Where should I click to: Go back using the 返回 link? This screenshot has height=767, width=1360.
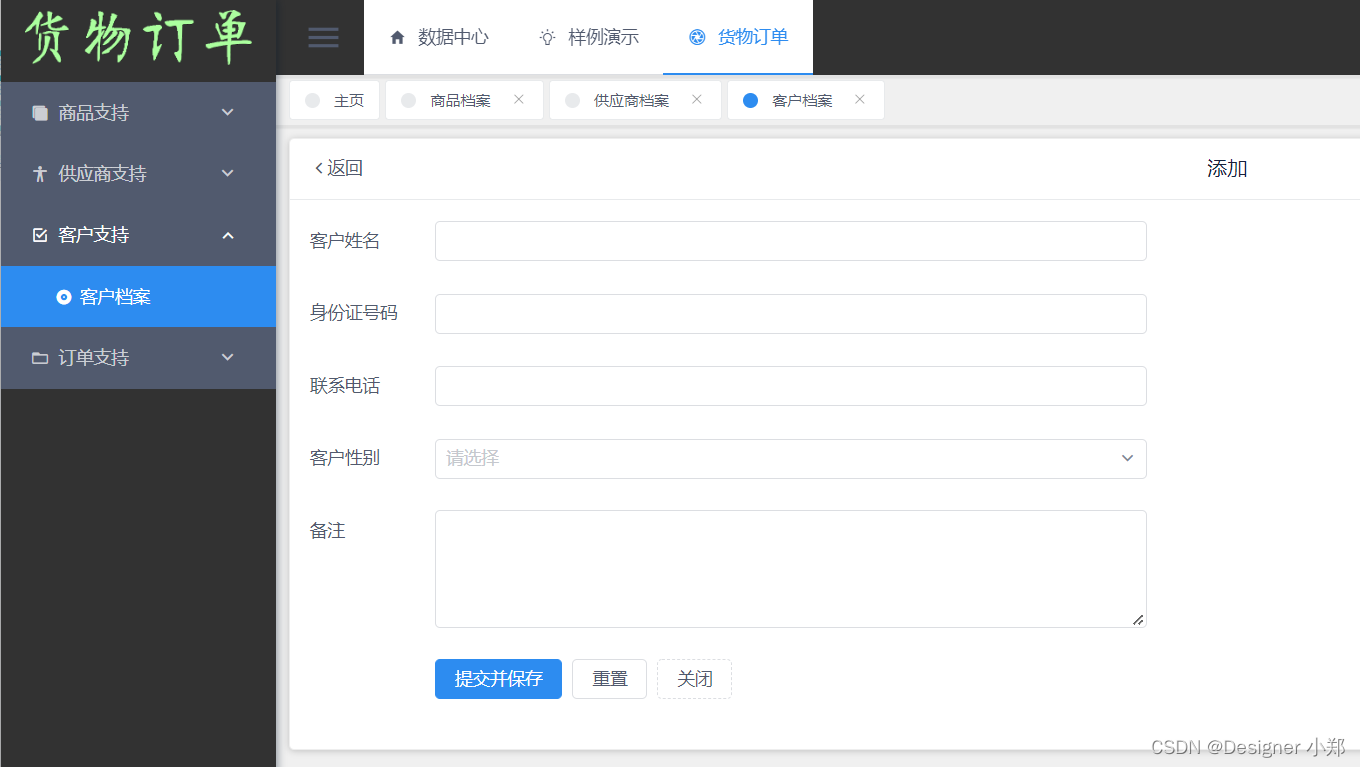[338, 168]
